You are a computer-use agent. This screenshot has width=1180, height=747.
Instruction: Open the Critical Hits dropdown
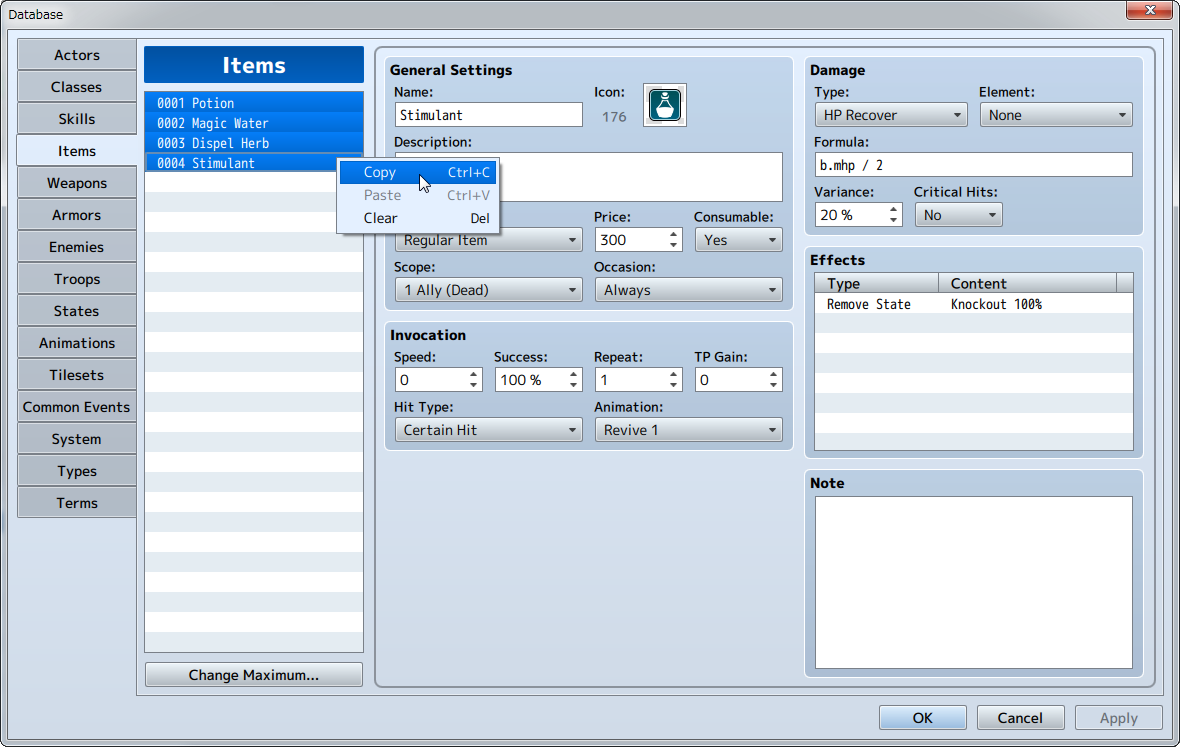[957, 215]
